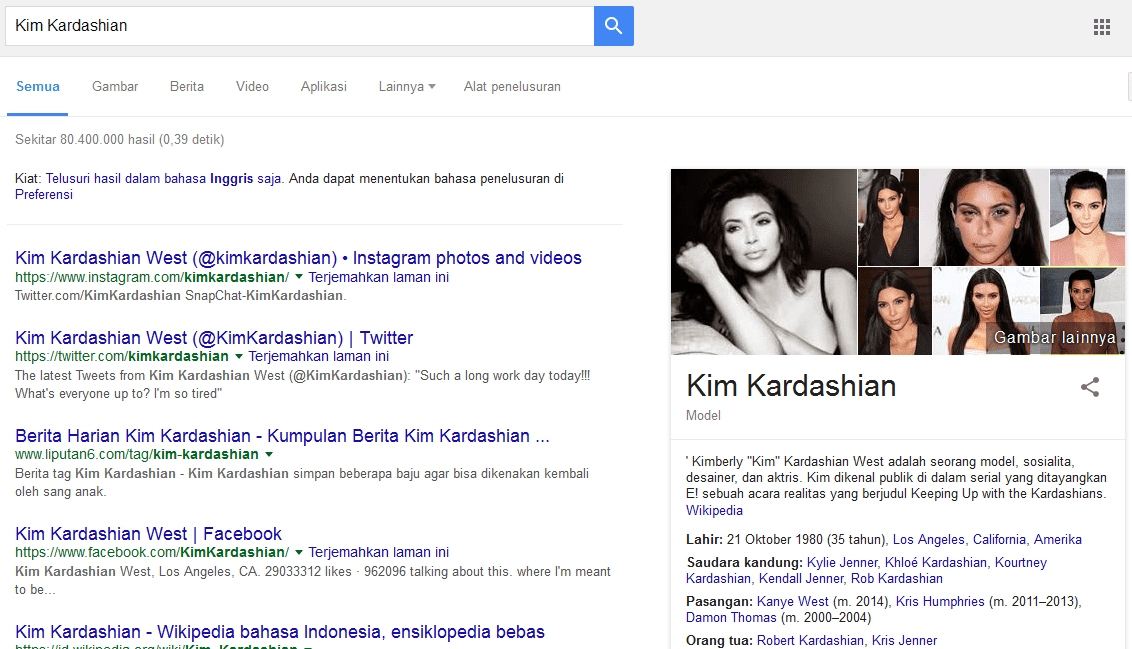
Task: Open the bruised-face image thumbnail
Action: click(x=984, y=217)
